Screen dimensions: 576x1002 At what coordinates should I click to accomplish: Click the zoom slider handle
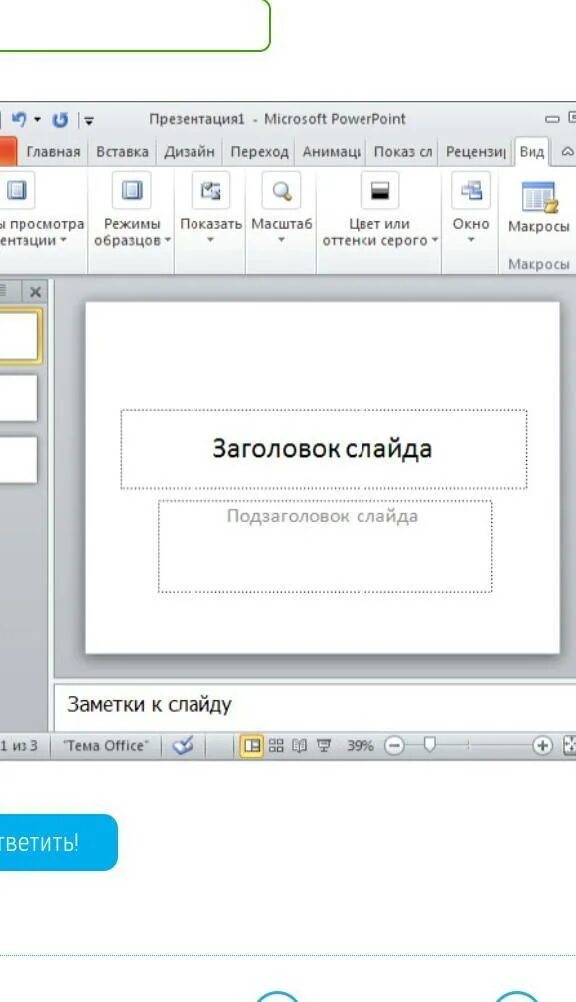pyautogui.click(x=430, y=745)
